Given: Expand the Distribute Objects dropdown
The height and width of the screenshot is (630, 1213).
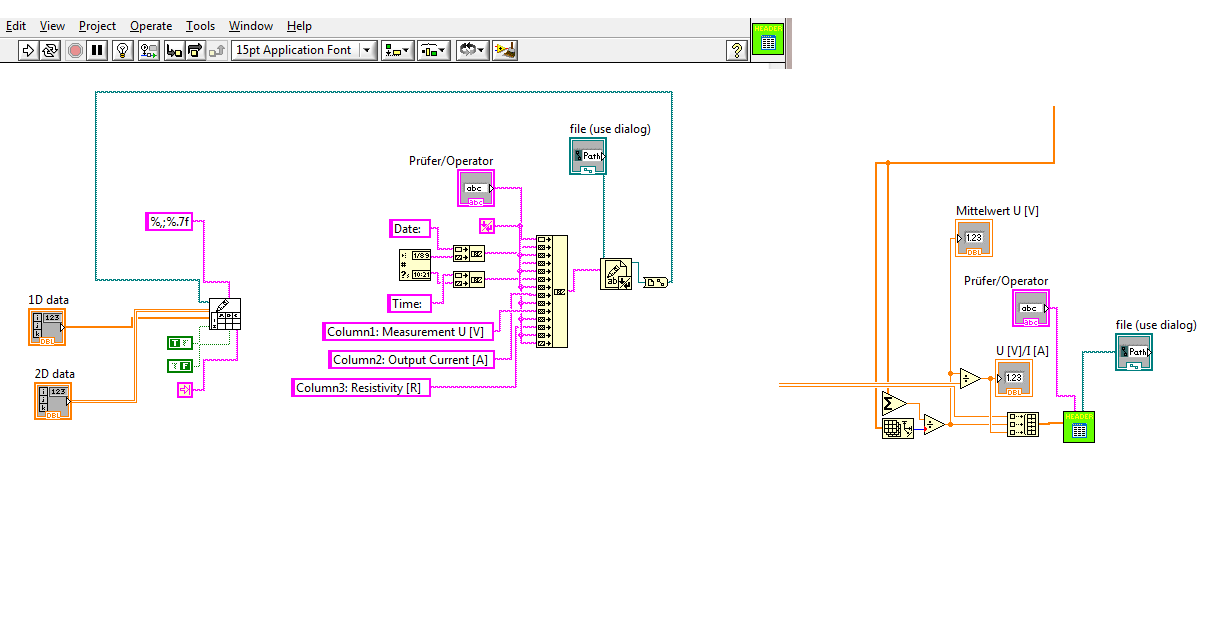Looking at the screenshot, I should 433,50.
